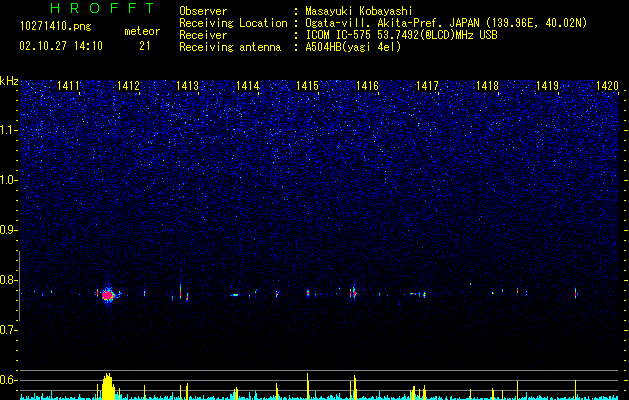Click the 1415 time axis marker
The image size is (629, 400).
point(307,85)
